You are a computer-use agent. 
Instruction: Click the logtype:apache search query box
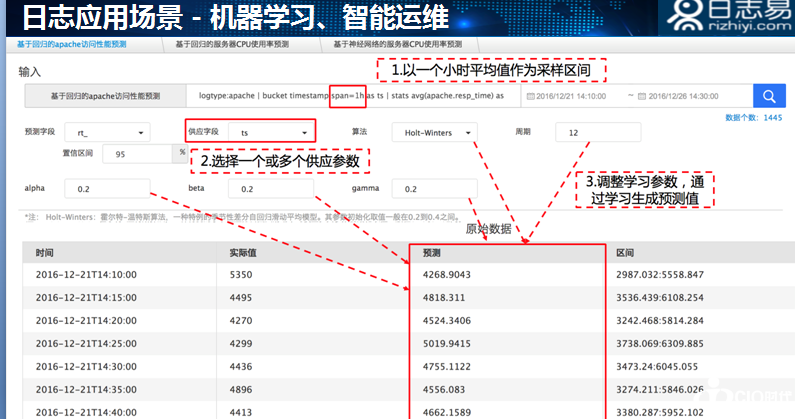click(355, 96)
